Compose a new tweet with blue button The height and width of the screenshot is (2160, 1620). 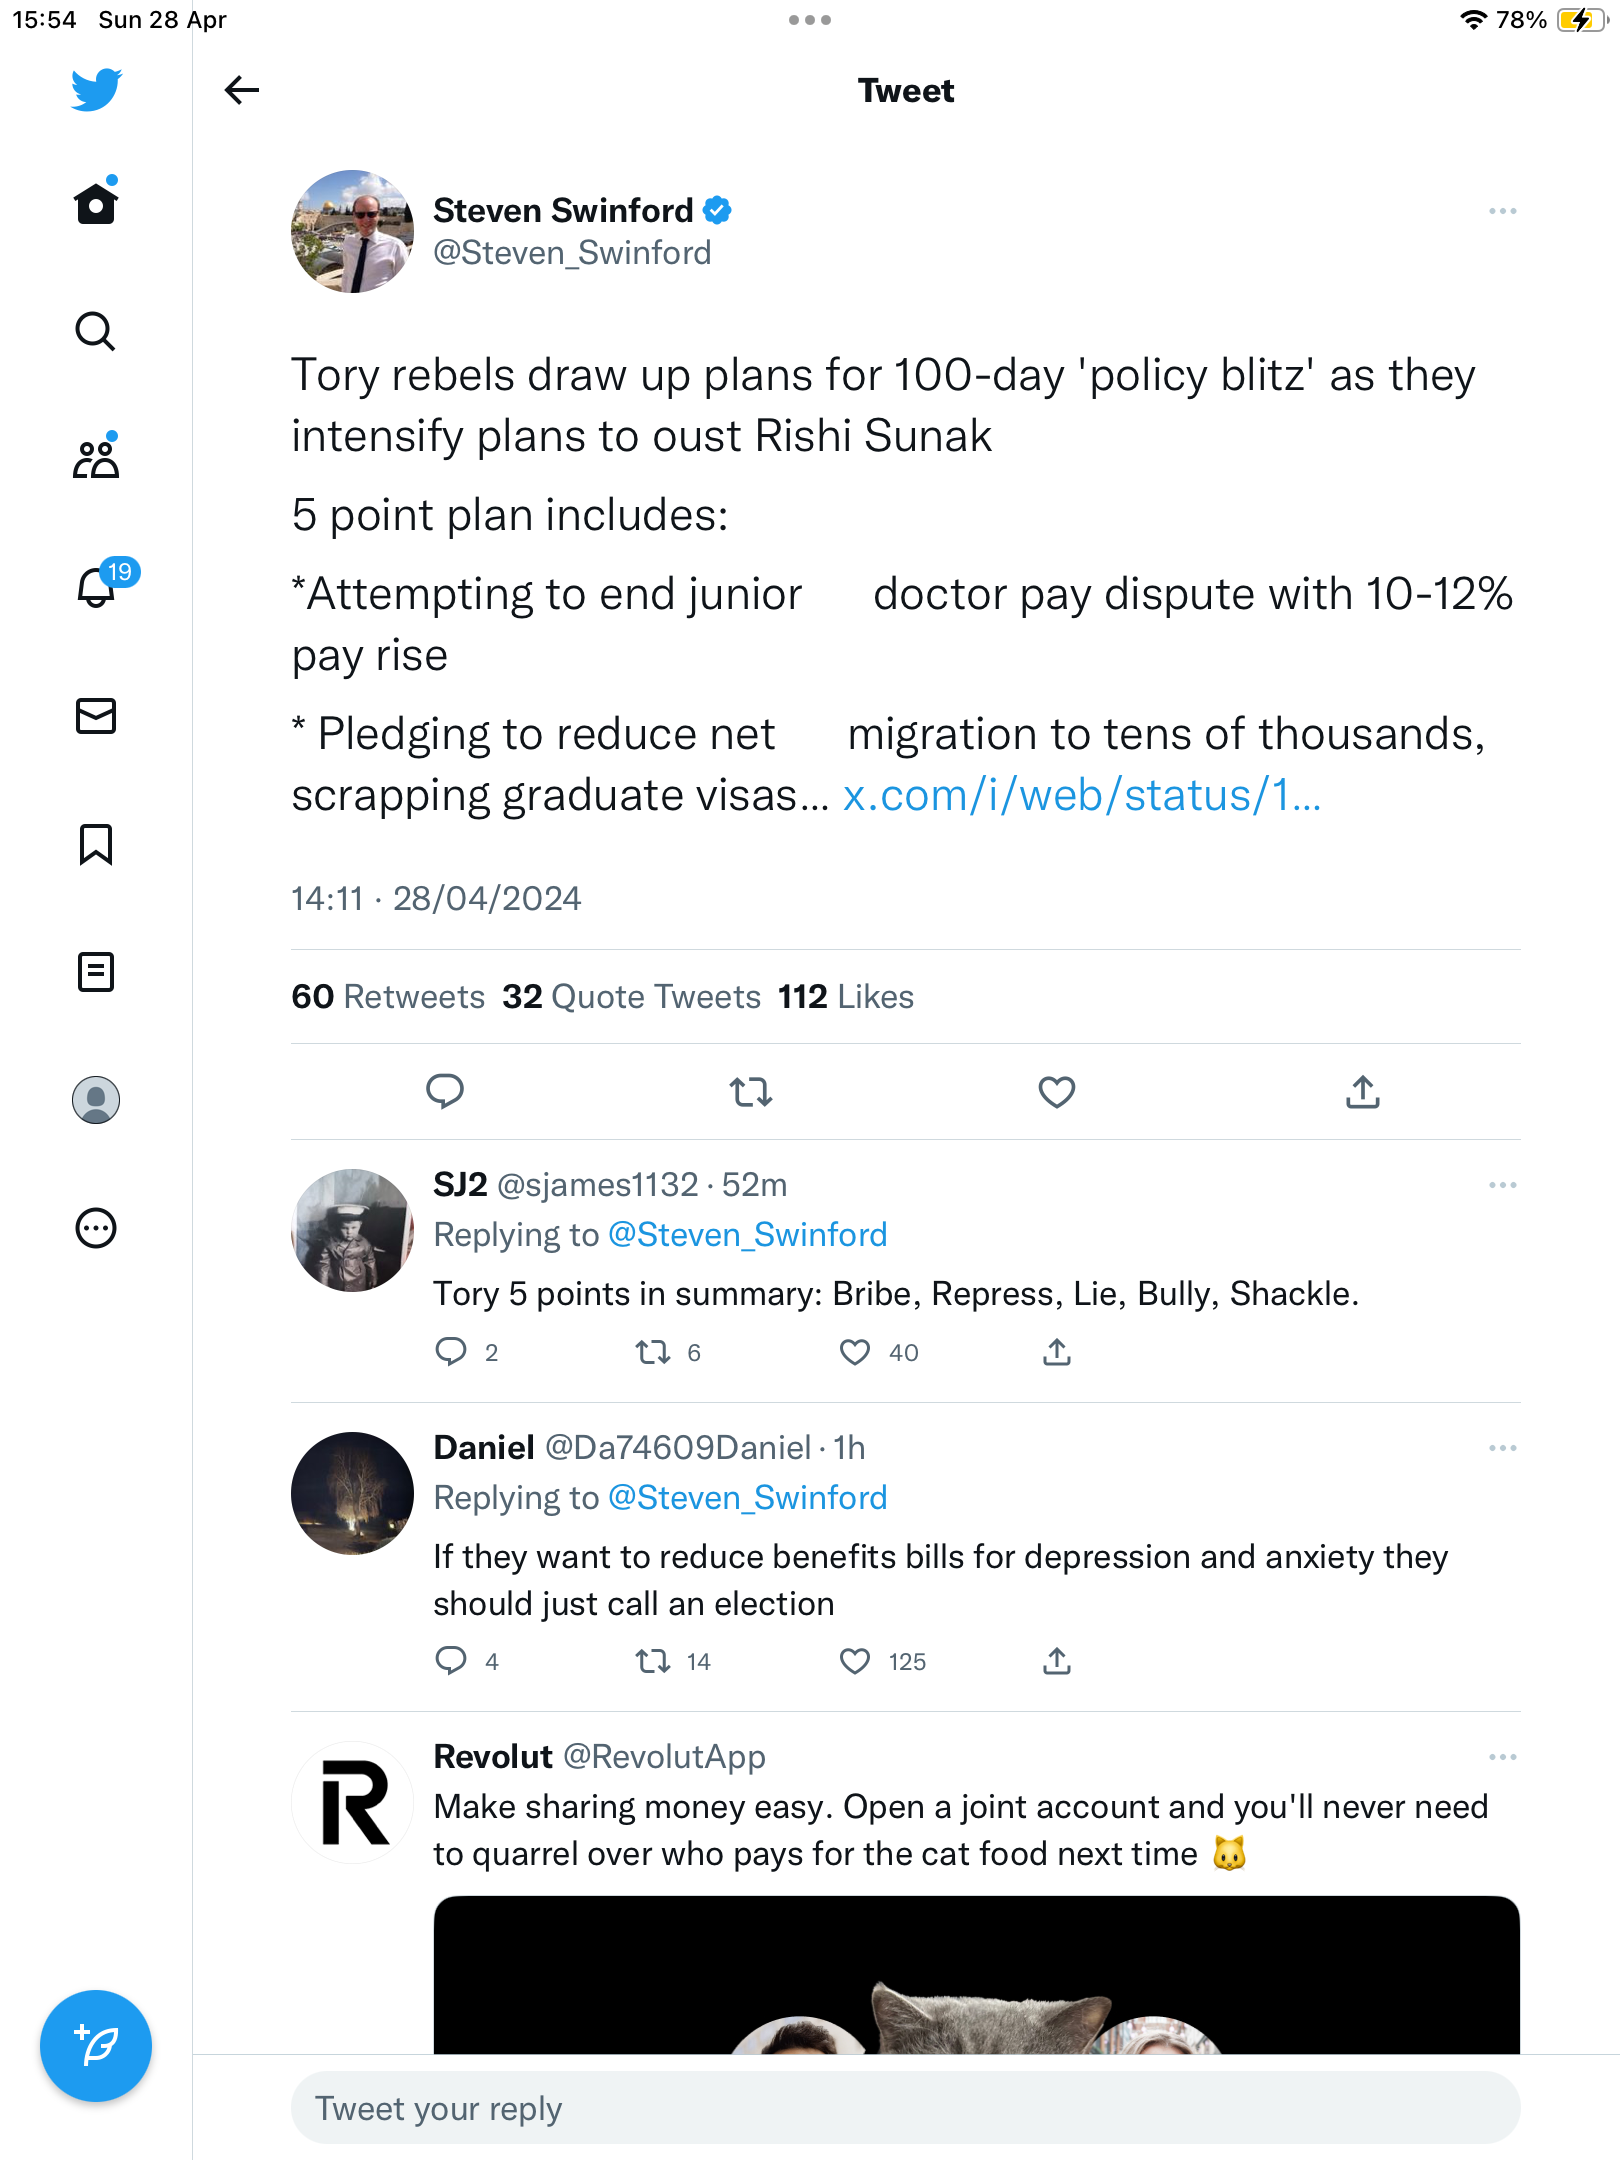(x=96, y=2046)
